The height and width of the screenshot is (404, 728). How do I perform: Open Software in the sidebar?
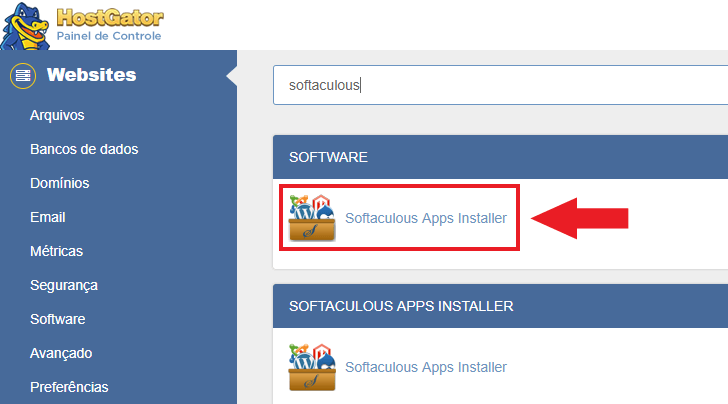tap(58, 319)
